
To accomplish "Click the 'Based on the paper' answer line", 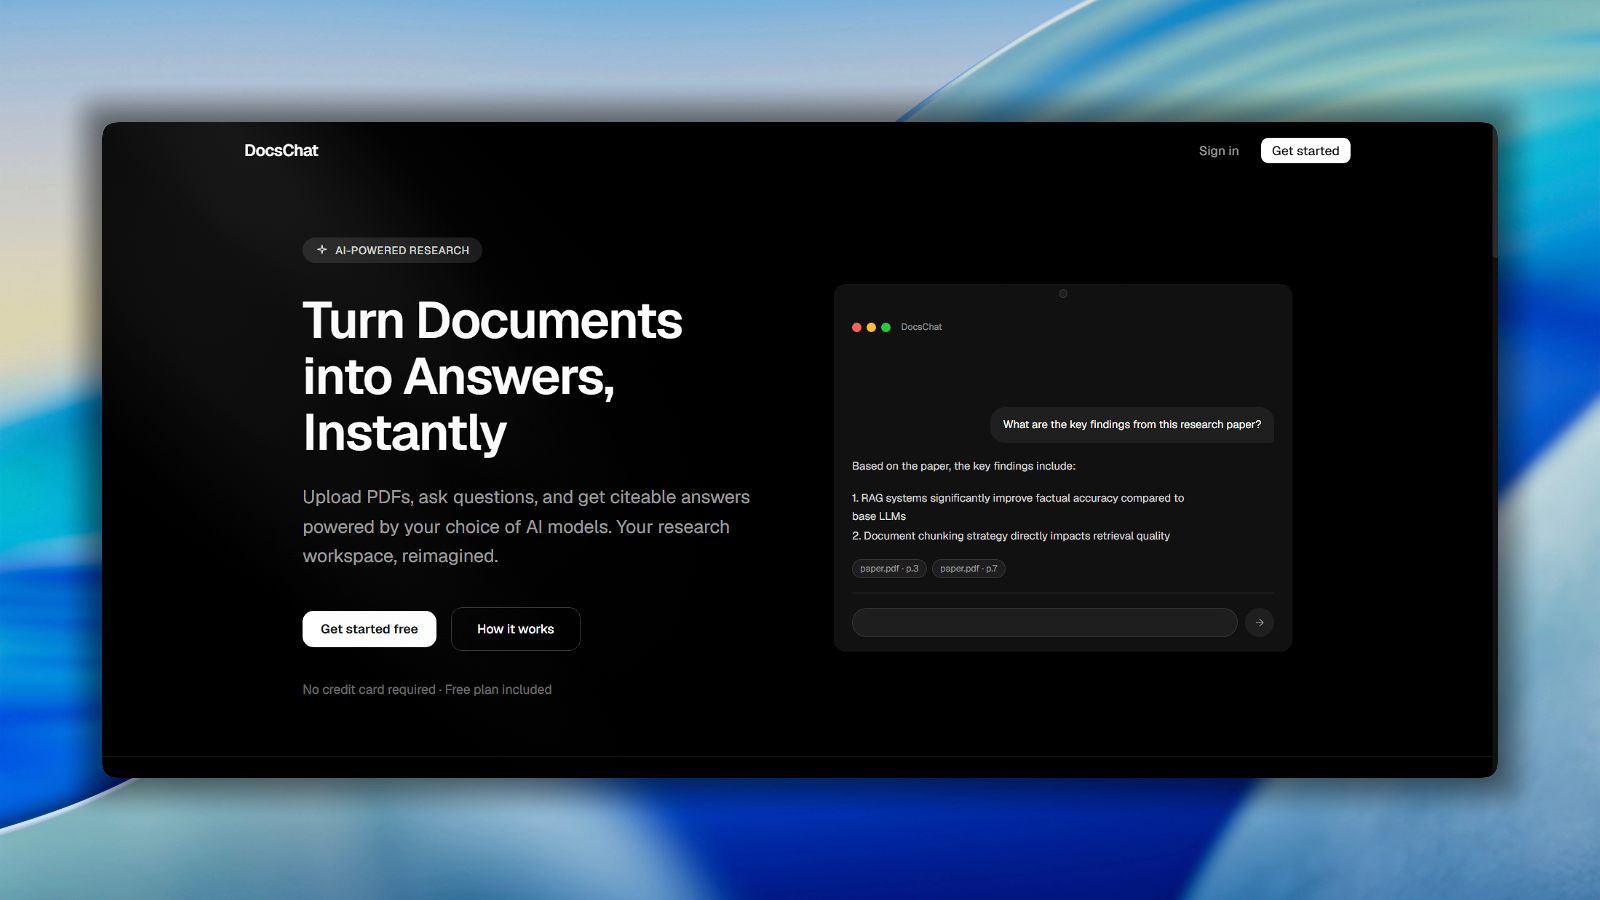I will coord(964,466).
